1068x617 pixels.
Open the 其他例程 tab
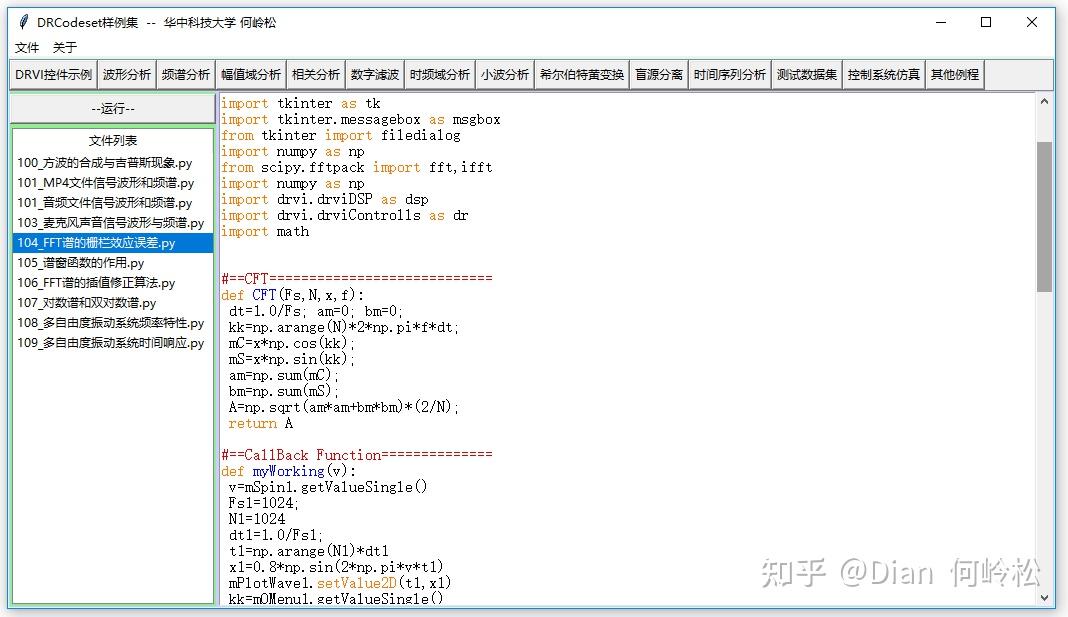tap(954, 73)
